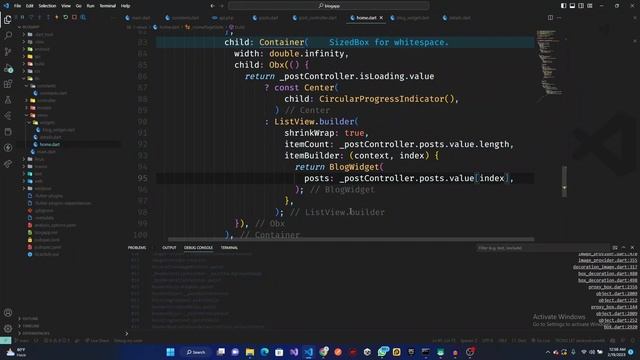Maximize the bottom panel size
Screen dimensions: 640x360
623,247
